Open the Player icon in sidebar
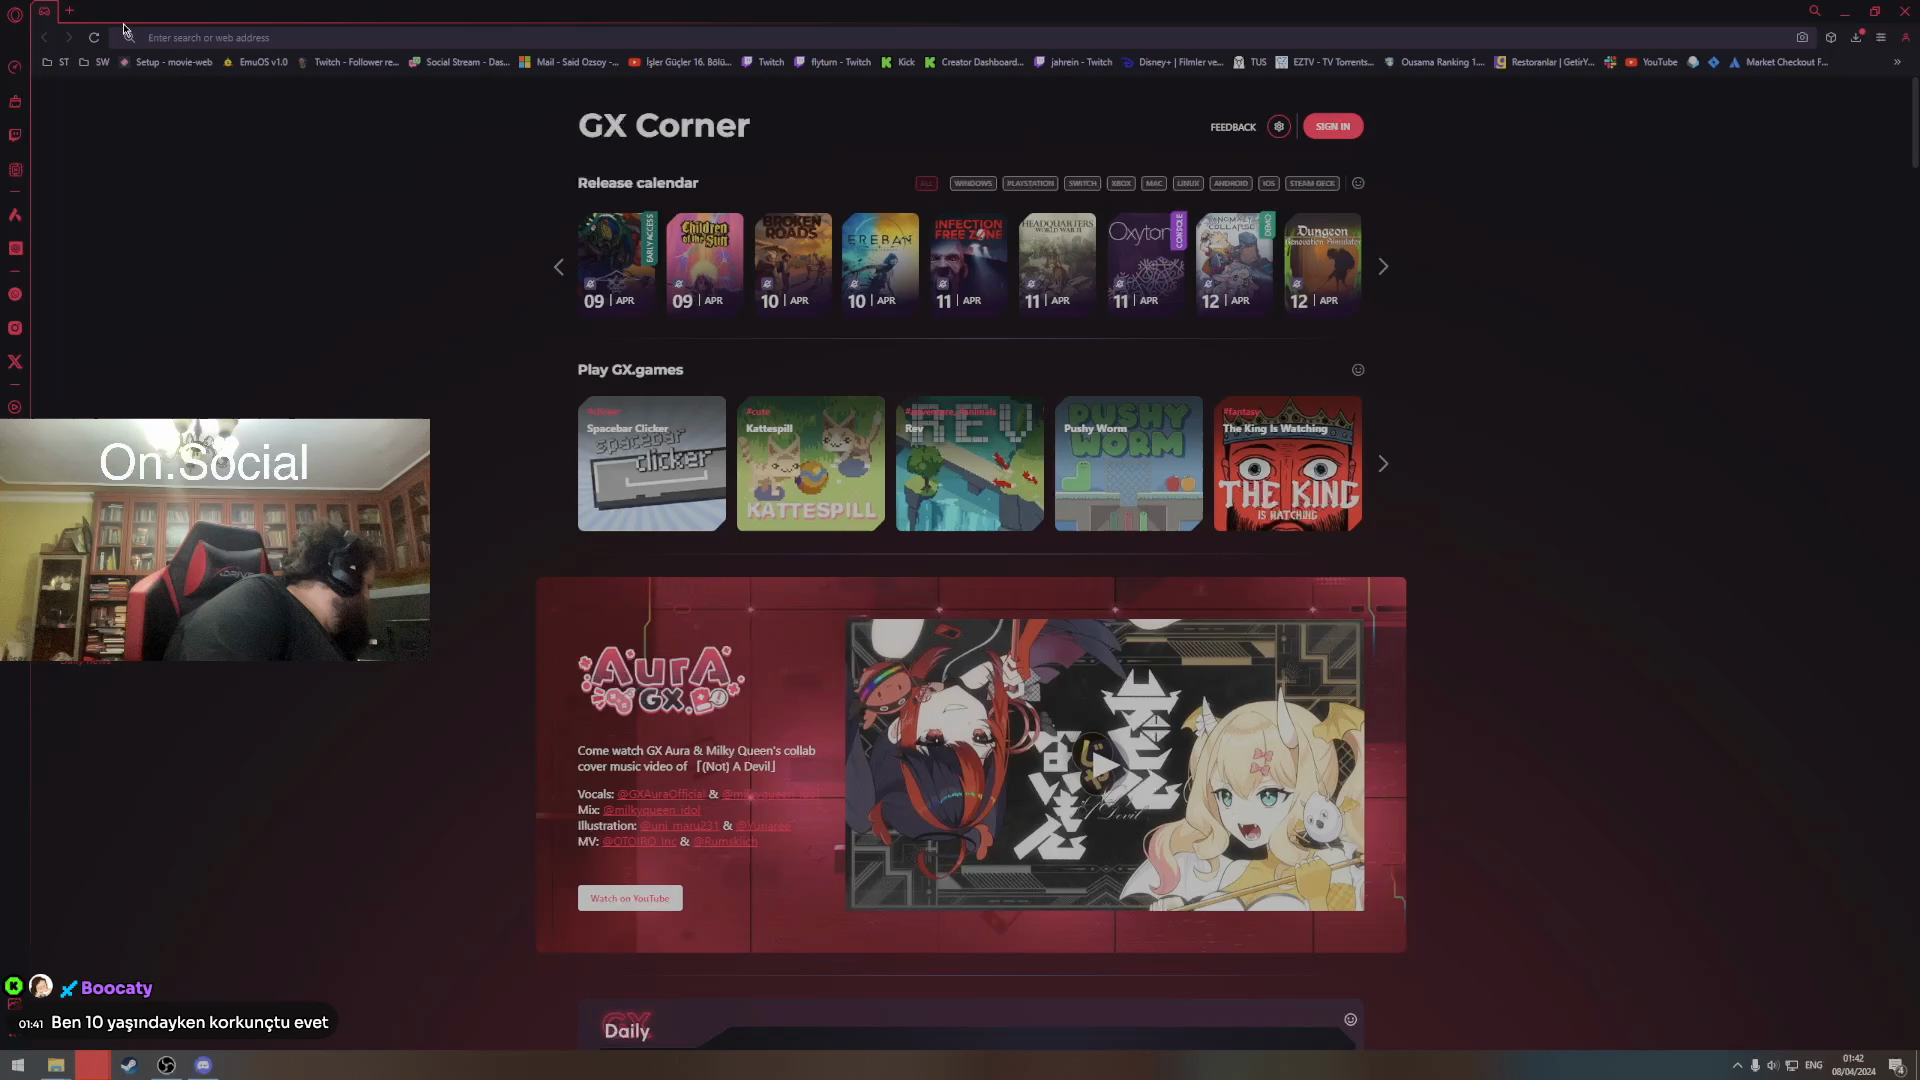The width and height of the screenshot is (1920, 1080). point(15,407)
